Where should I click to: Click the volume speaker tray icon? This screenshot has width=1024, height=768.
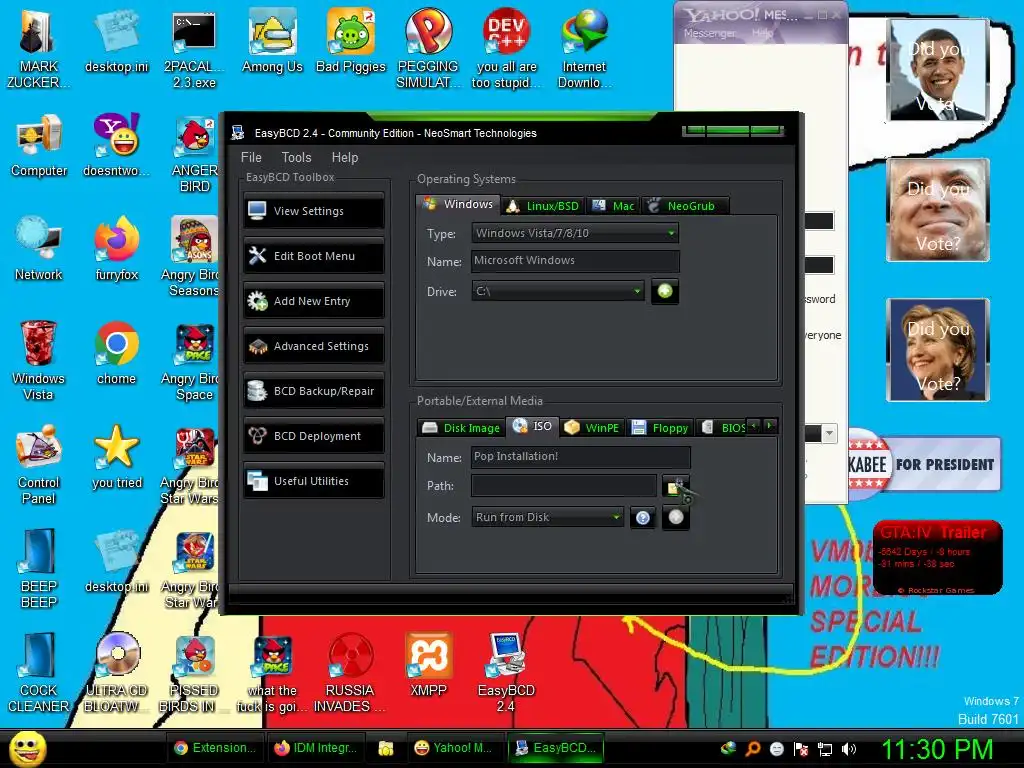(848, 749)
